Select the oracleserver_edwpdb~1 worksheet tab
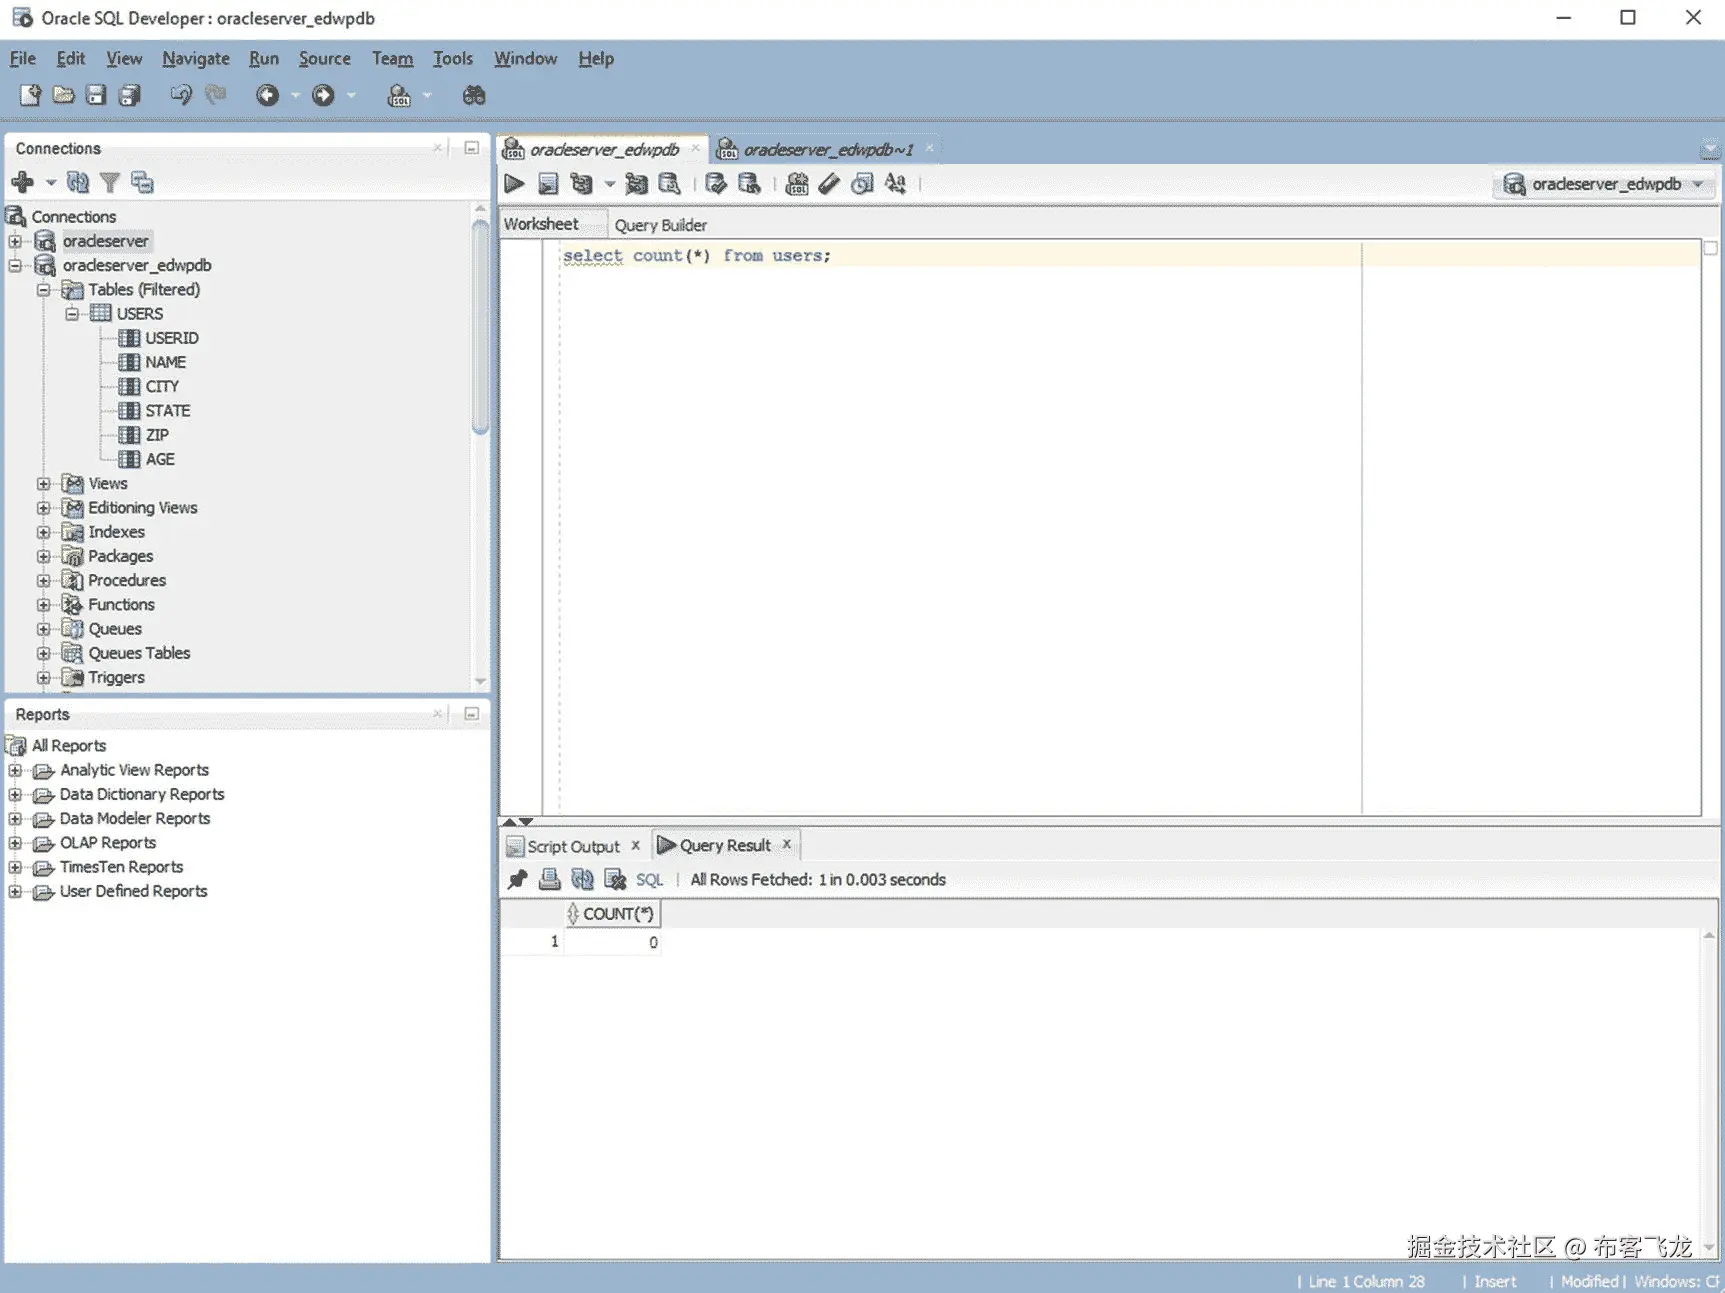This screenshot has height=1293, width=1725. 828,148
